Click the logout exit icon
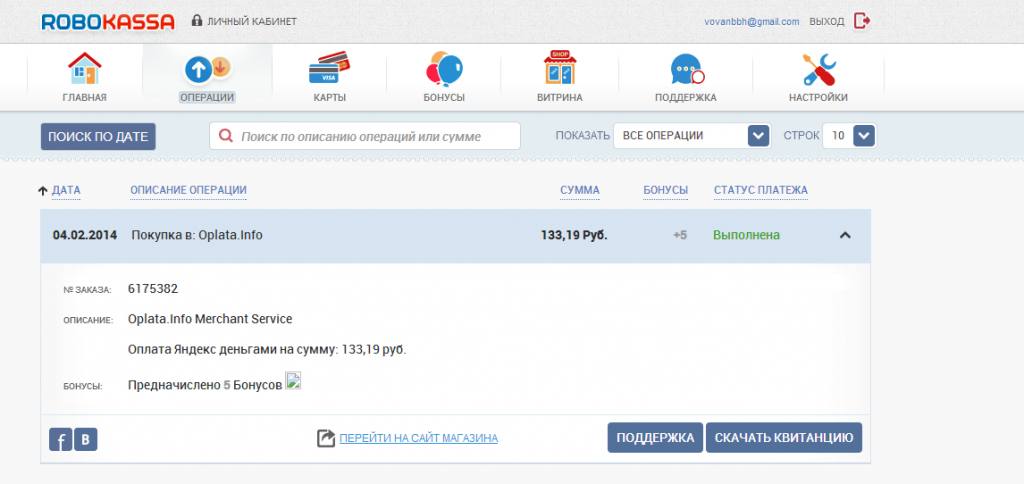This screenshot has height=484, width=1024. click(863, 21)
